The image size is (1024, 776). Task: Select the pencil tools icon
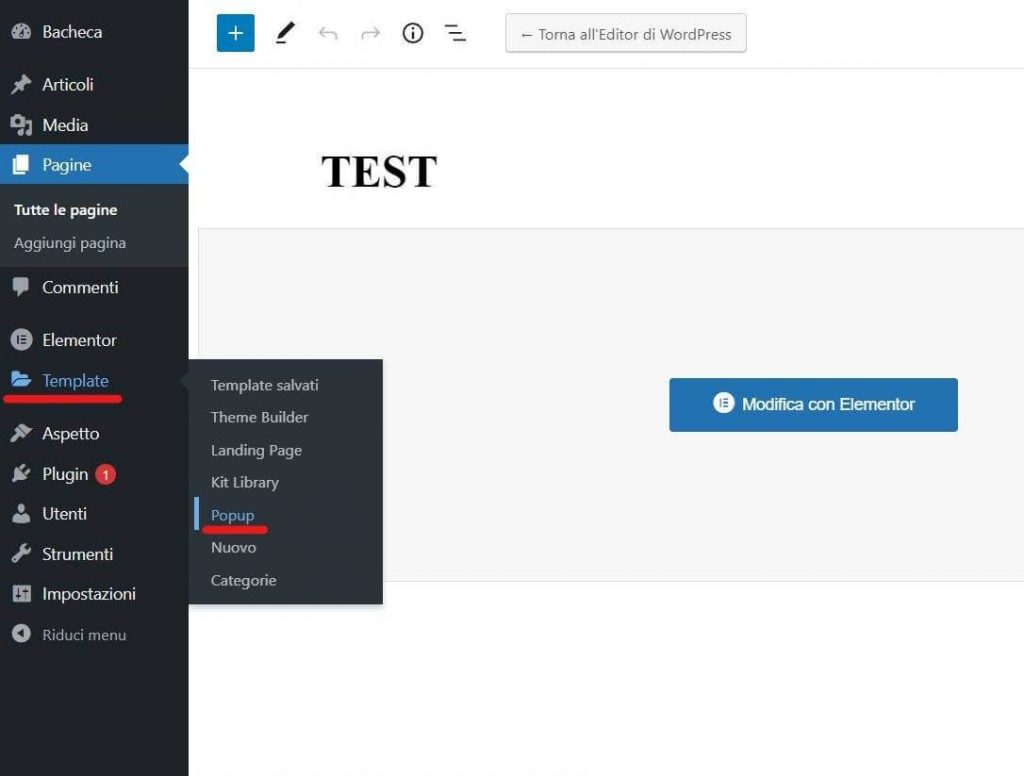click(285, 33)
